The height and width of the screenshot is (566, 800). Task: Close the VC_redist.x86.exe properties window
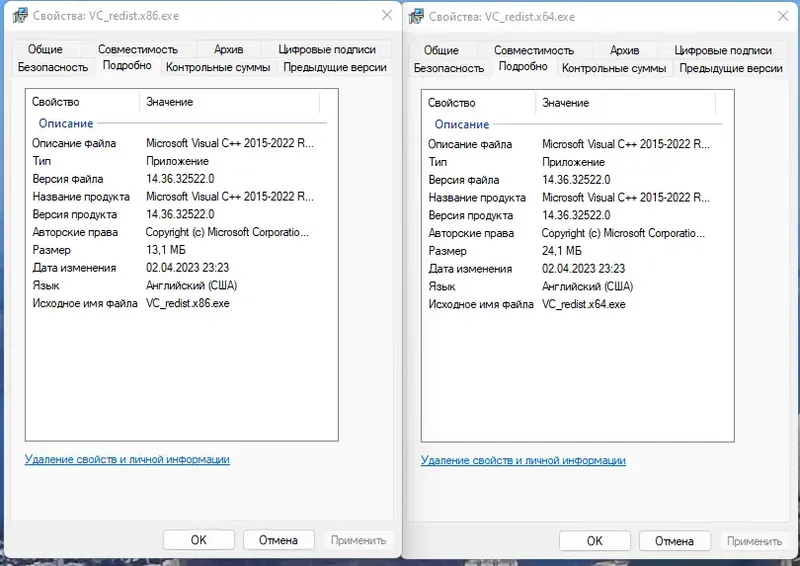[386, 15]
